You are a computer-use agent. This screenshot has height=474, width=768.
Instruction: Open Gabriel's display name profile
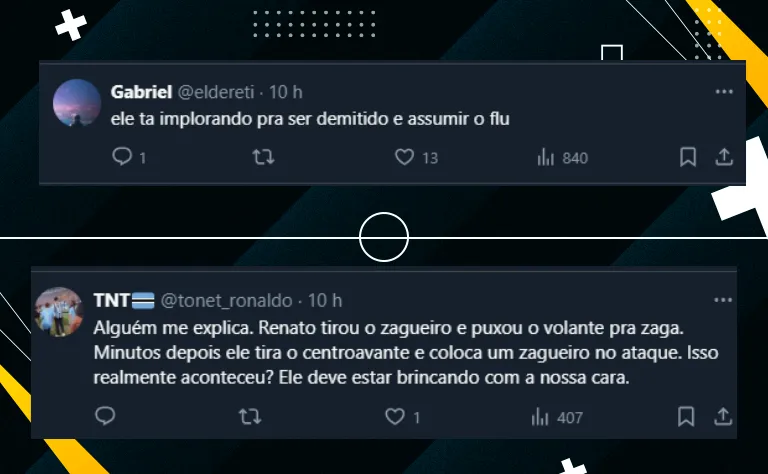click(x=141, y=92)
